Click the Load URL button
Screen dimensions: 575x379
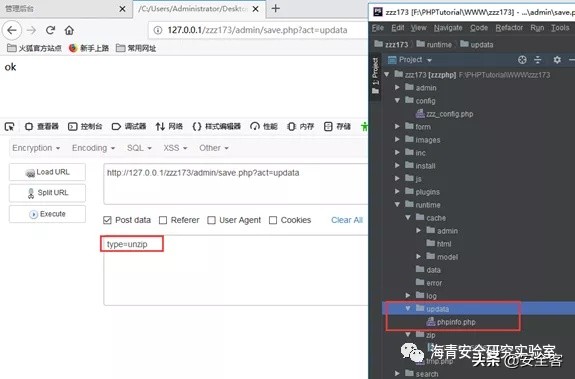[47, 172]
